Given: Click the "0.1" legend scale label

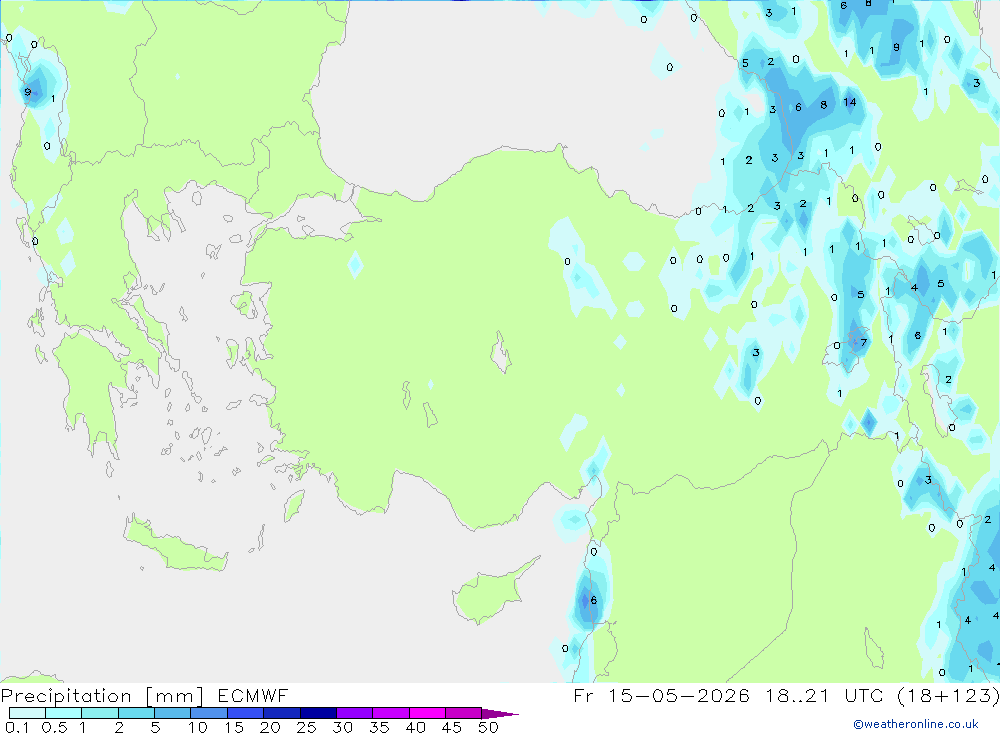Looking at the screenshot, I should coord(17,727).
